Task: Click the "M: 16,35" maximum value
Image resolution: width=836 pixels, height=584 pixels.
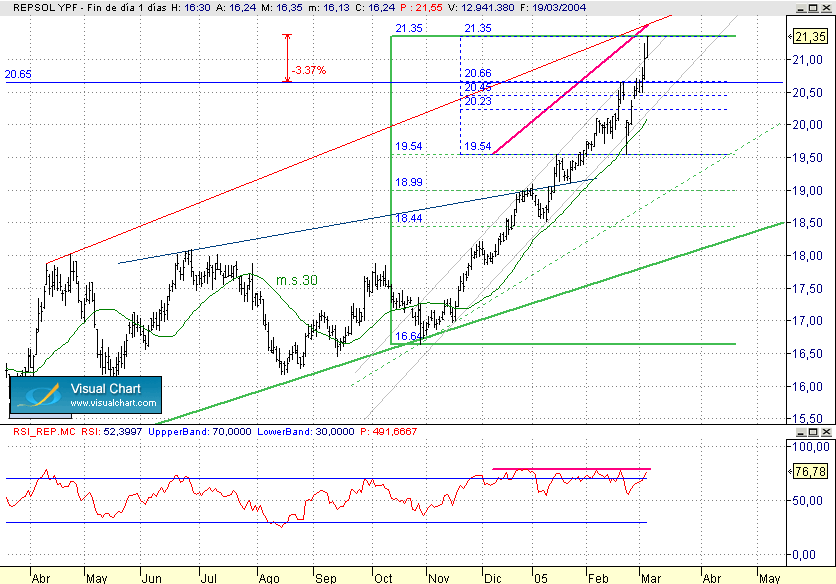Action: (x=283, y=8)
